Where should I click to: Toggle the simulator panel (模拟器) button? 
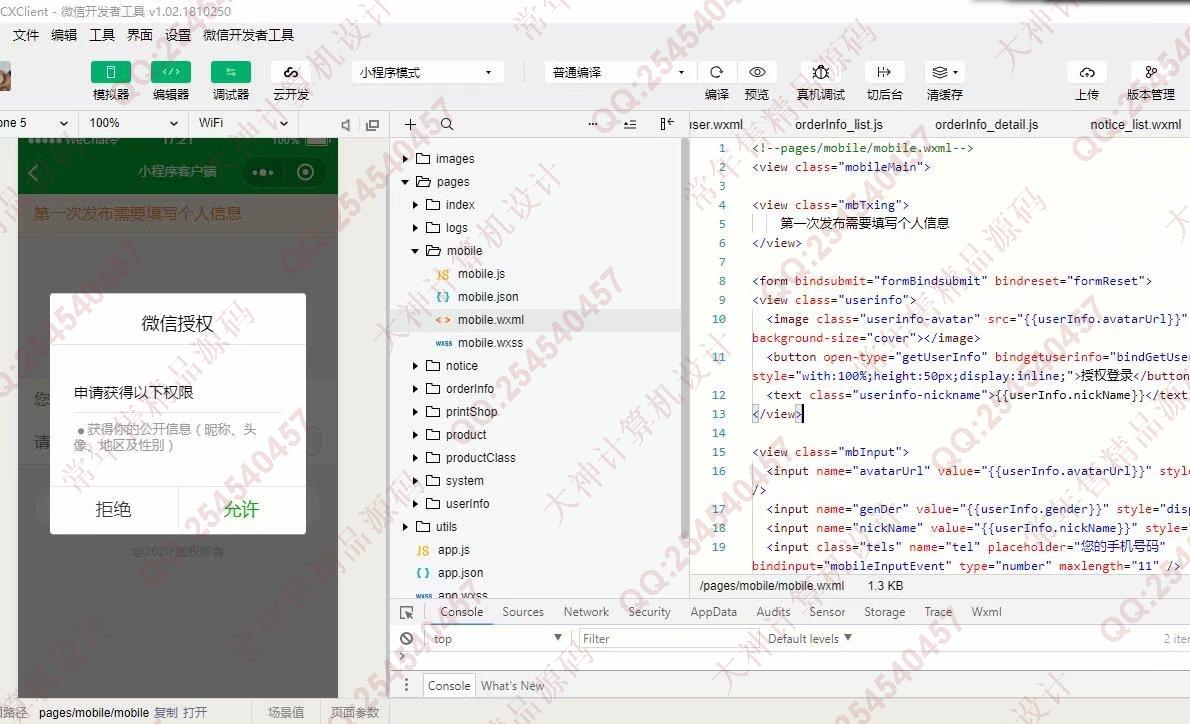[111, 72]
